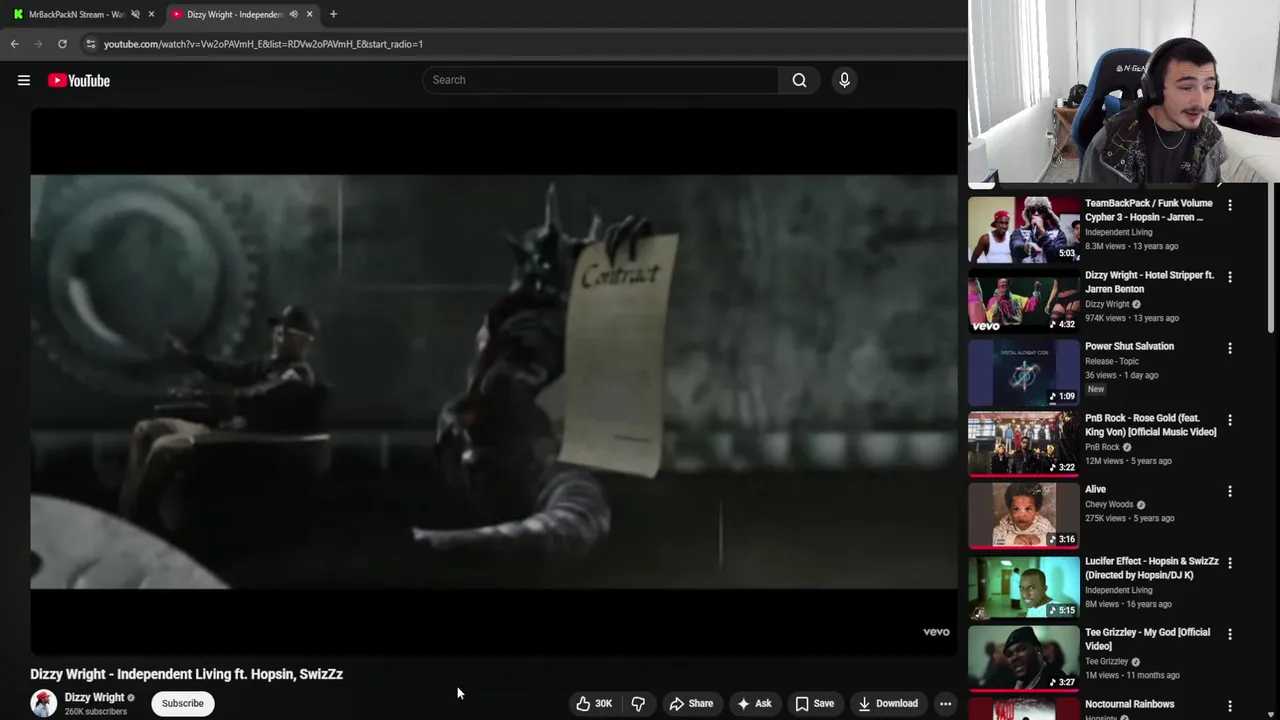Open options menu for Nocturnal Rainbows
The width and height of the screenshot is (1280, 720).
tap(1230, 706)
